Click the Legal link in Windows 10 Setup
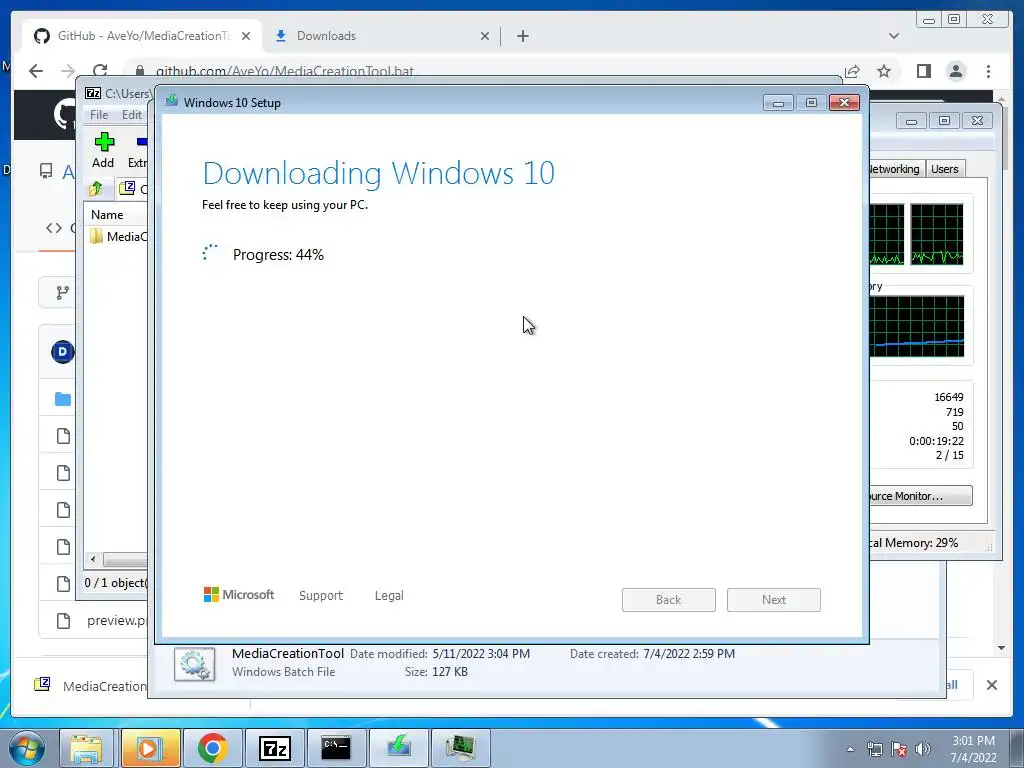Screen dimensions: 1024x768 (x=389, y=596)
